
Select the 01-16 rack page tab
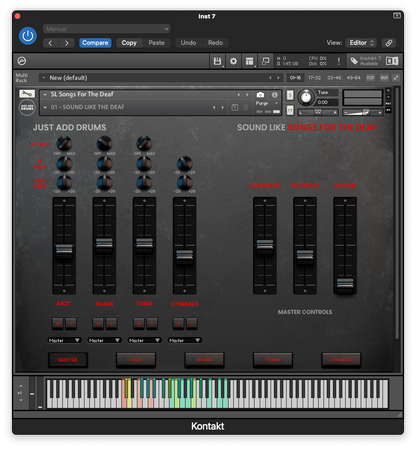point(295,78)
